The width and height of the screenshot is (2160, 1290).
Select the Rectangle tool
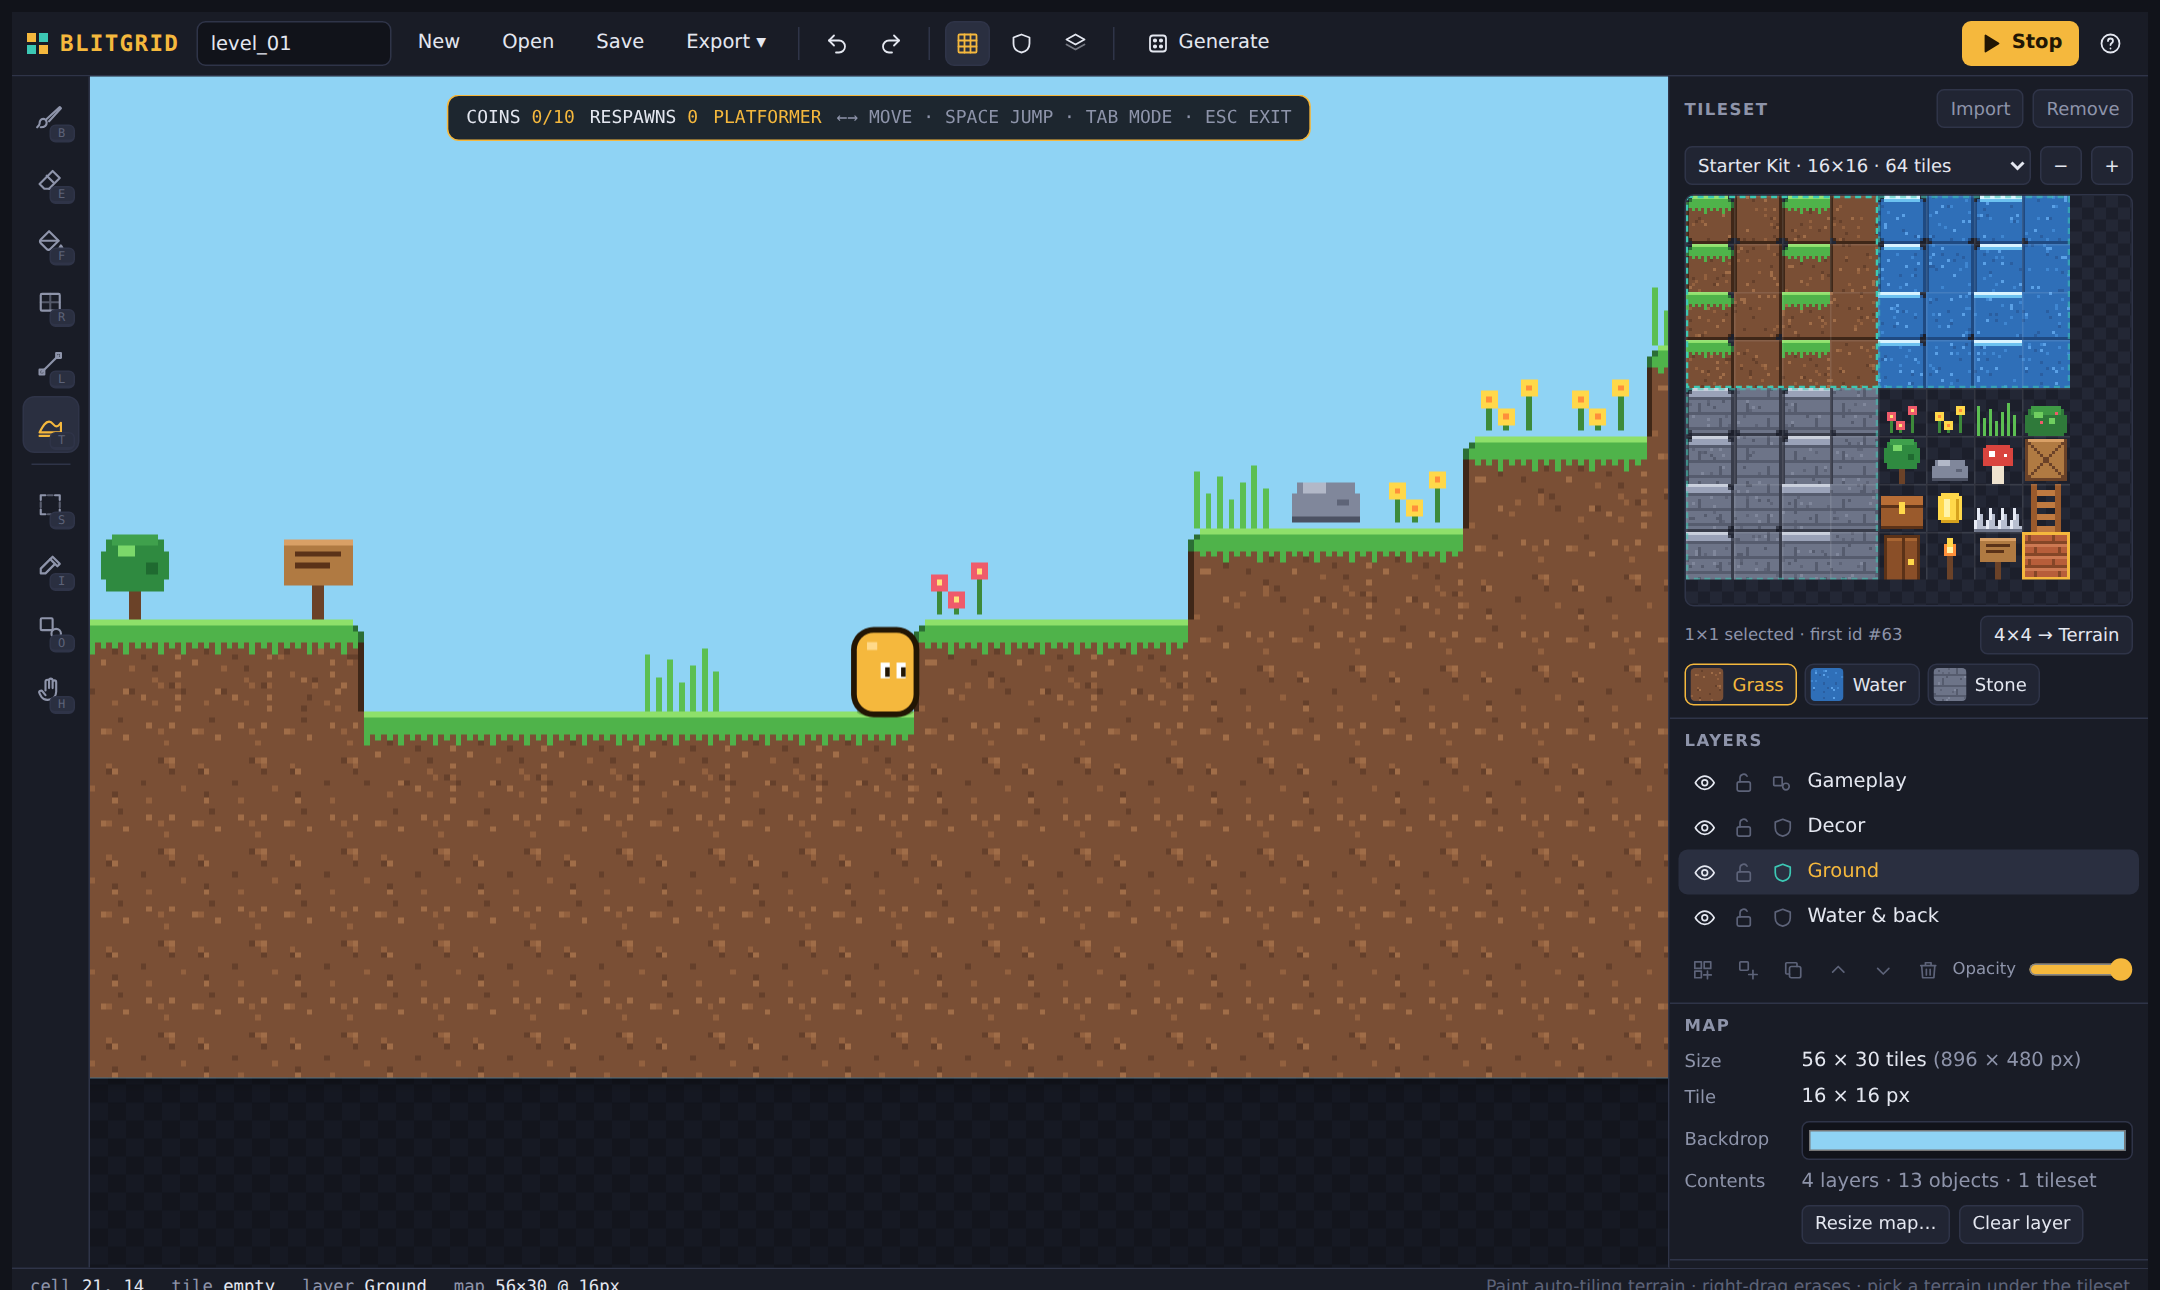(50, 303)
